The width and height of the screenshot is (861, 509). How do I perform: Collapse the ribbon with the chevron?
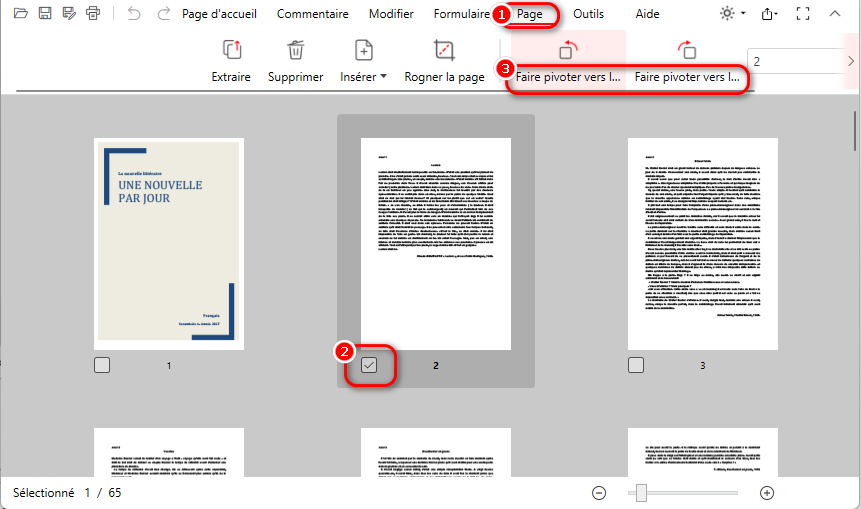click(835, 13)
